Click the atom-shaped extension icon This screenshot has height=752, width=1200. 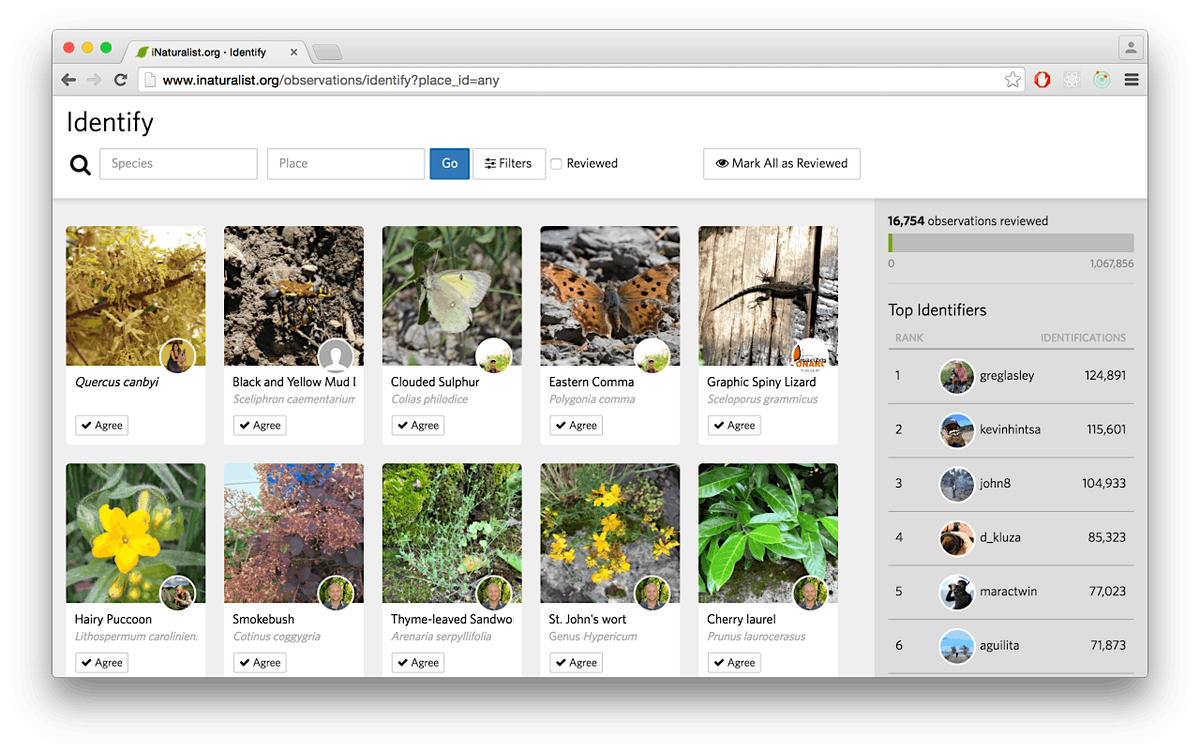(1072, 79)
